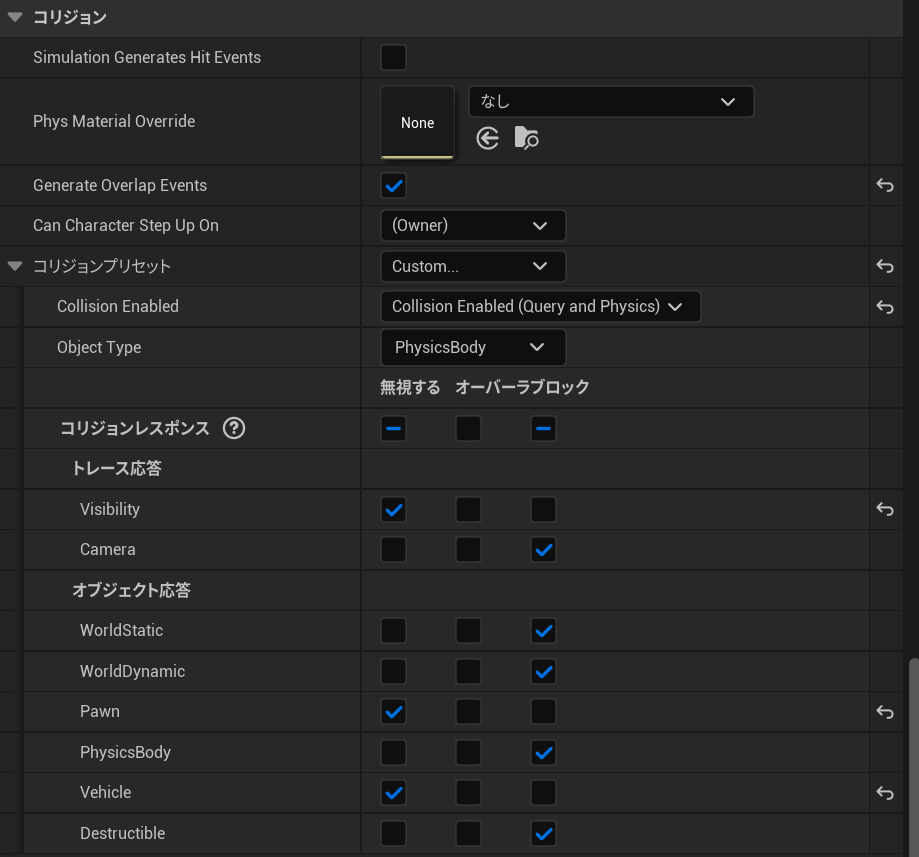919x857 pixels.
Task: Set Destructible response to ignore
Action: (393, 834)
